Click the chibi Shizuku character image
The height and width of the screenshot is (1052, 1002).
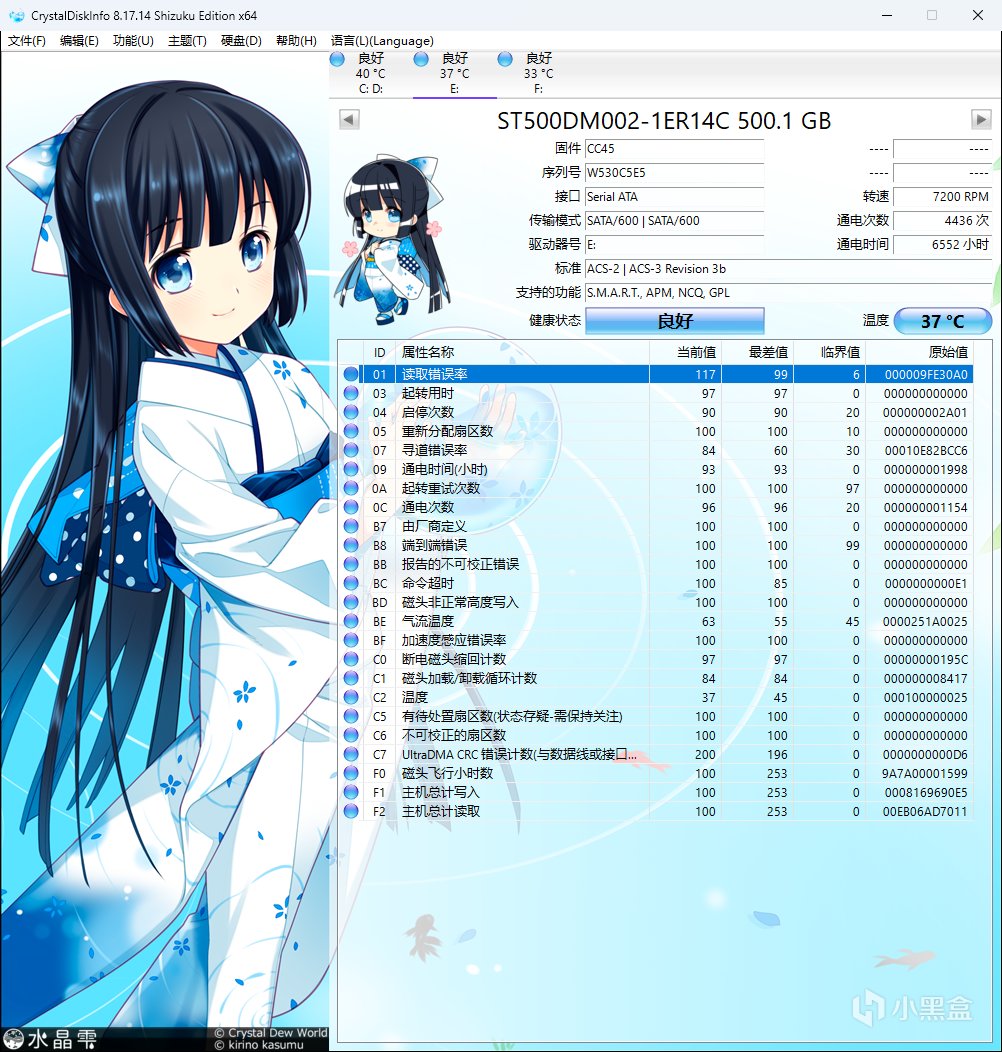pos(393,238)
